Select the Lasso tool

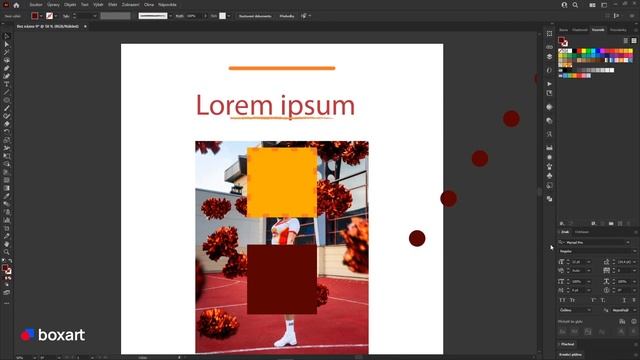tap(7, 60)
